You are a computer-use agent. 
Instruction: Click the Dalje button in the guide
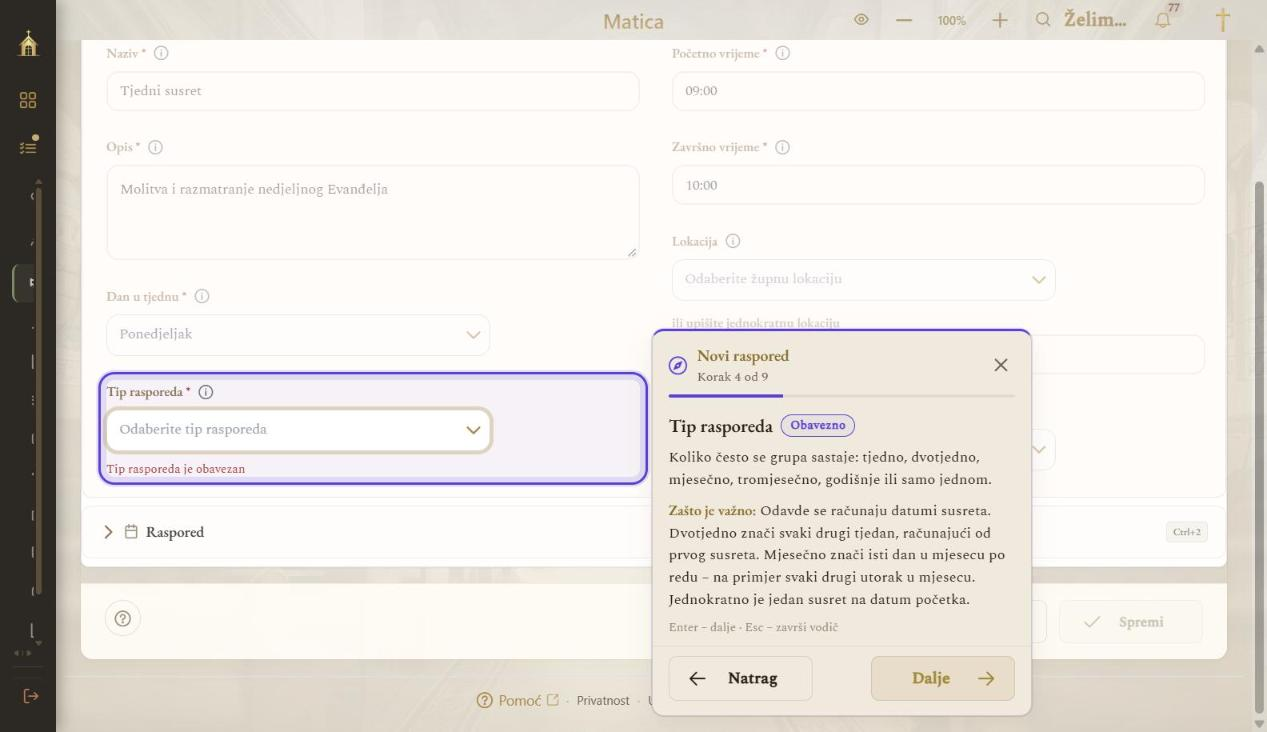(x=943, y=678)
